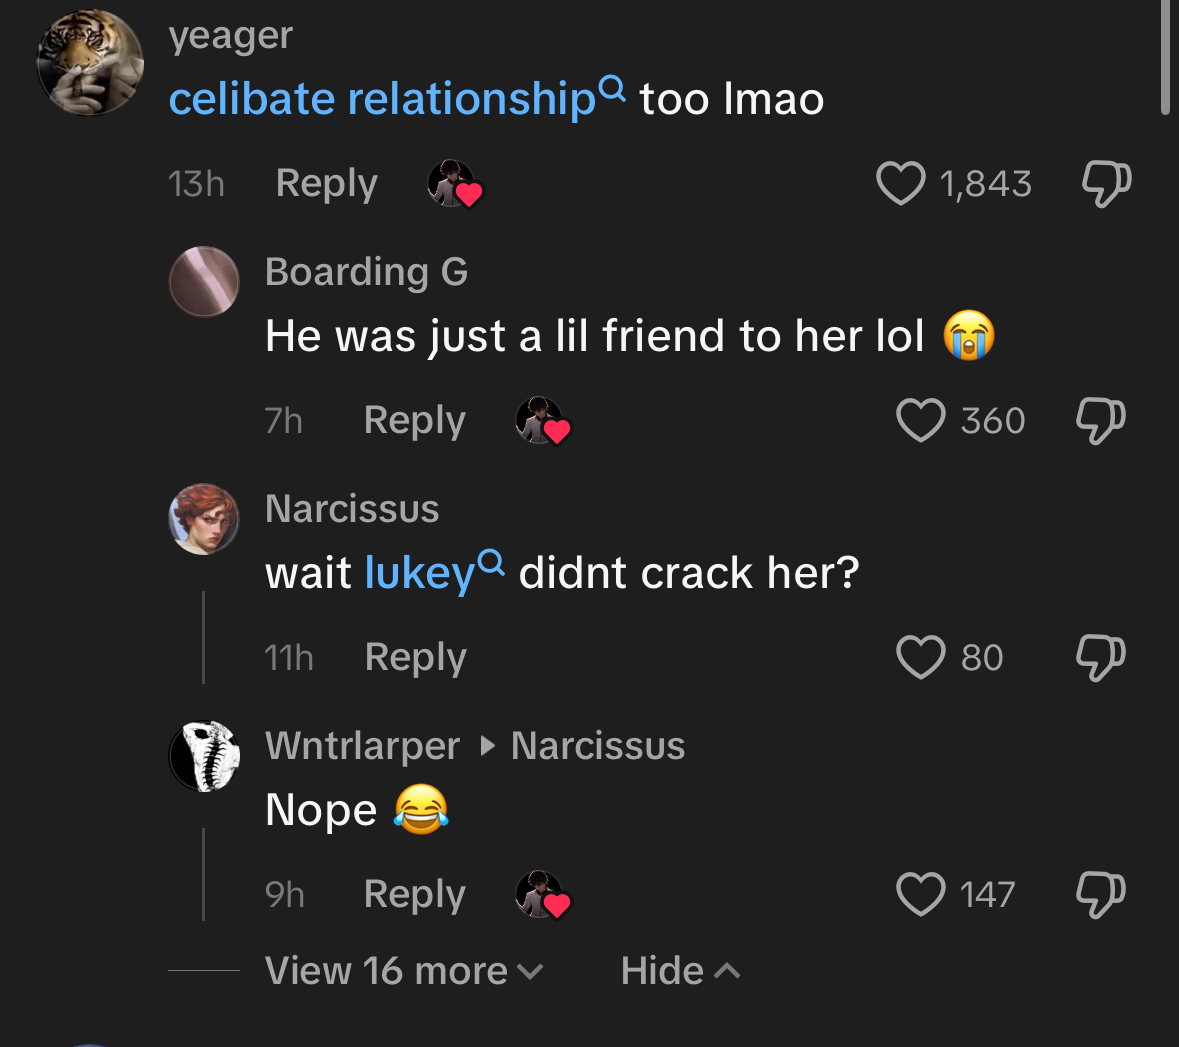Reply to yeager's comment
Viewport: 1179px width, 1047px height.
pos(326,184)
